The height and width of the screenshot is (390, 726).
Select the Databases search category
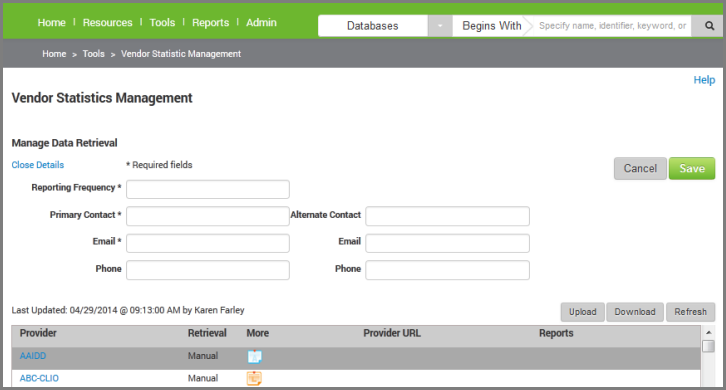pyautogui.click(x=373, y=26)
